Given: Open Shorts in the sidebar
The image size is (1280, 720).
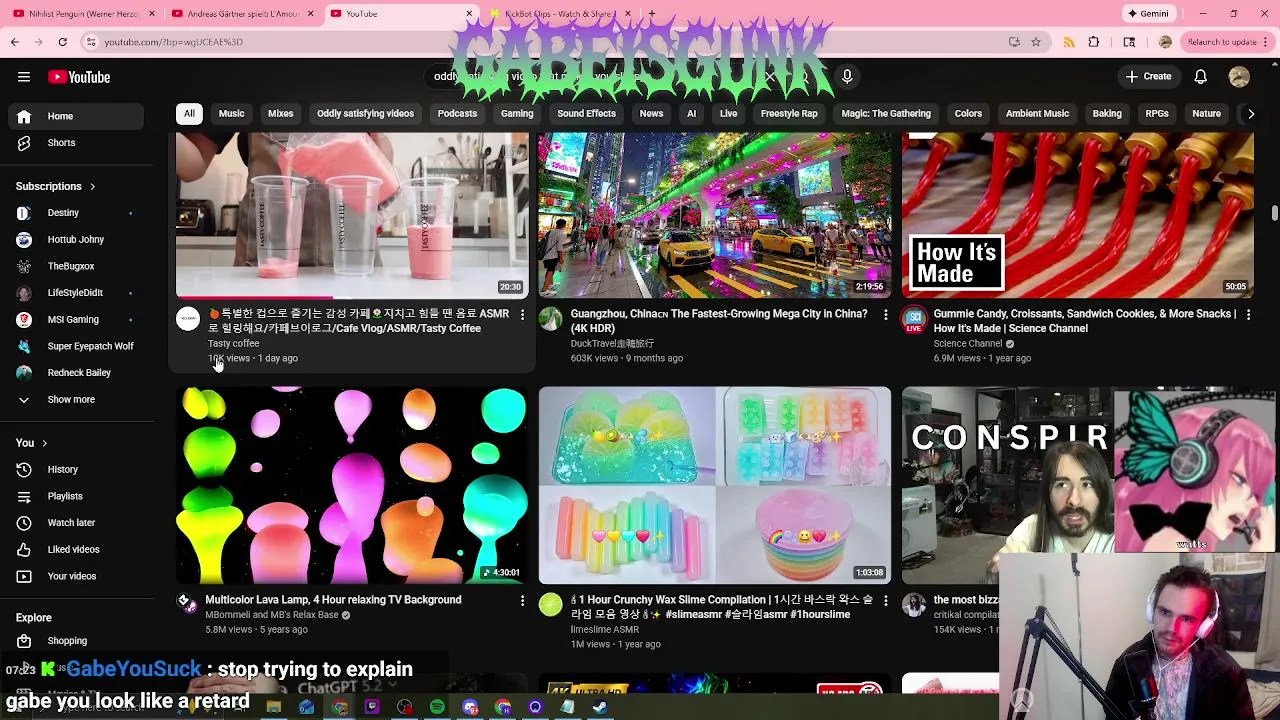Looking at the screenshot, I should pos(76,143).
